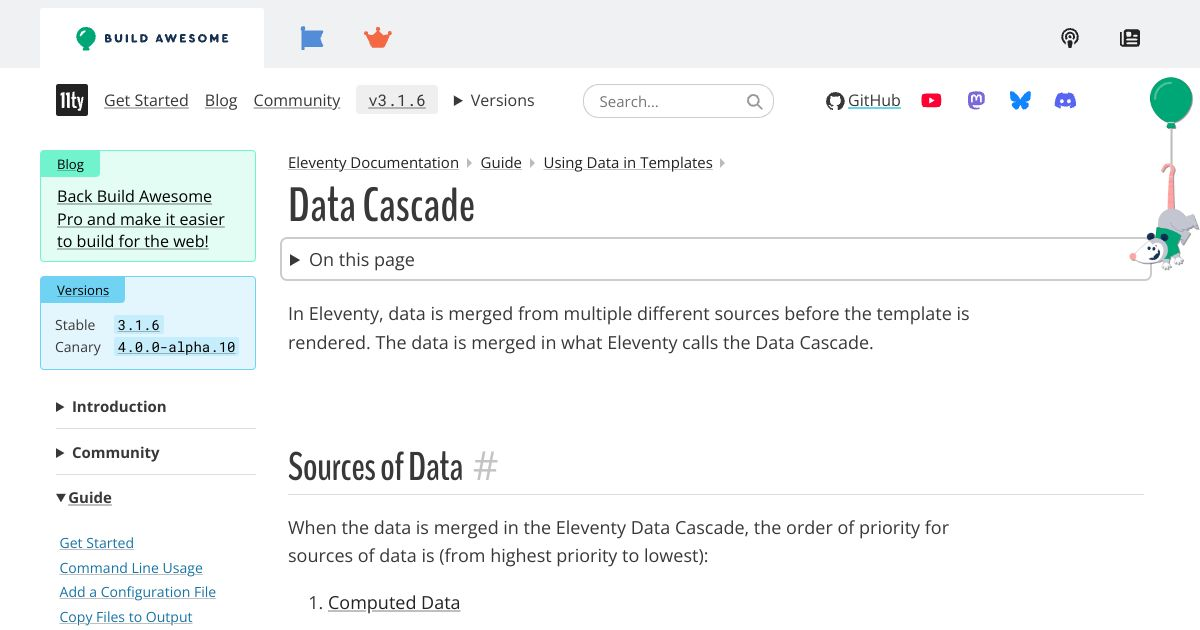Open the Guide breadcrumb
Viewport: 1200px width, 630px height.
click(x=501, y=162)
